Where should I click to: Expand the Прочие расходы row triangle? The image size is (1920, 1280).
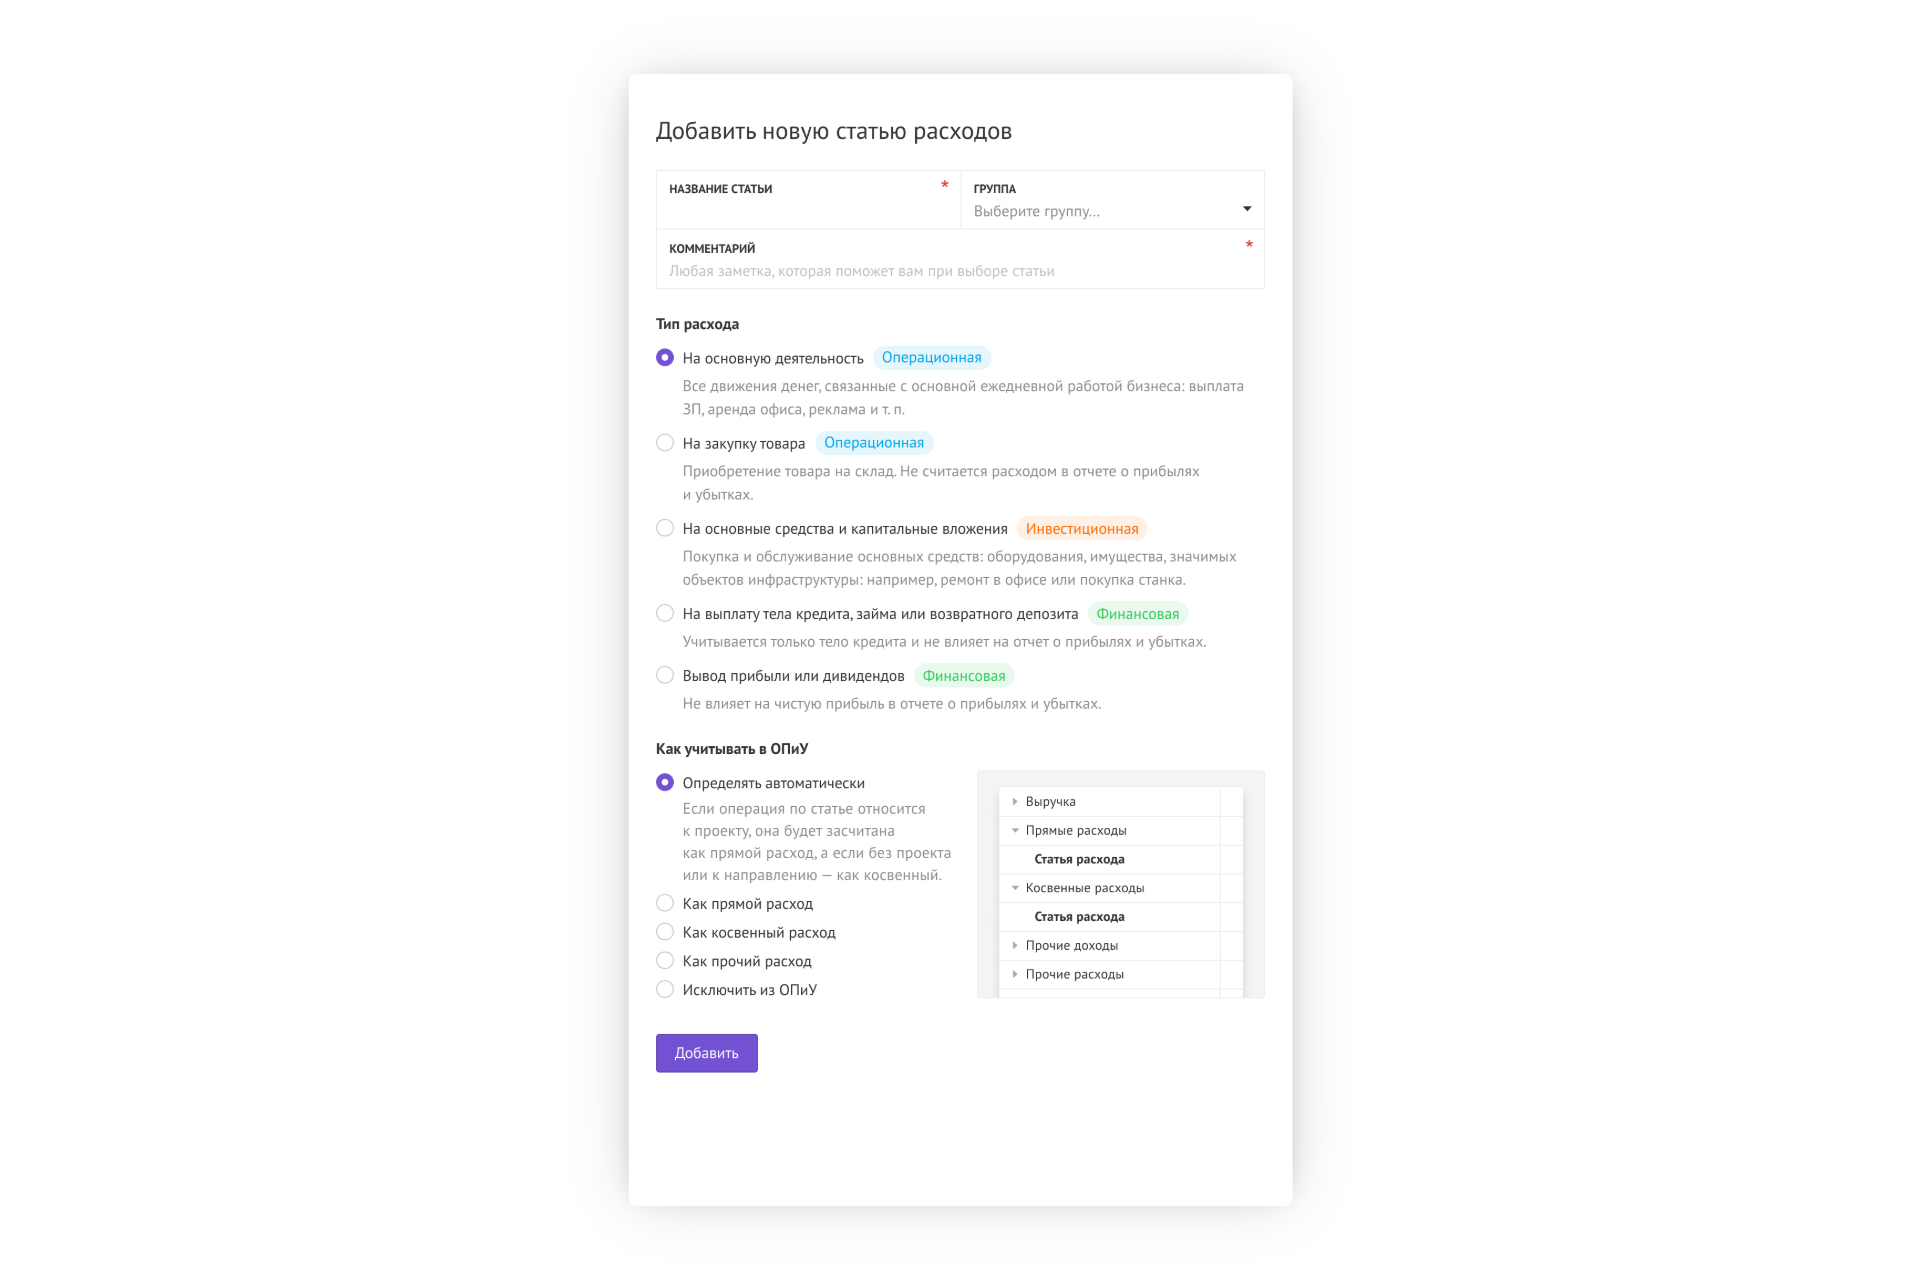tap(1014, 974)
